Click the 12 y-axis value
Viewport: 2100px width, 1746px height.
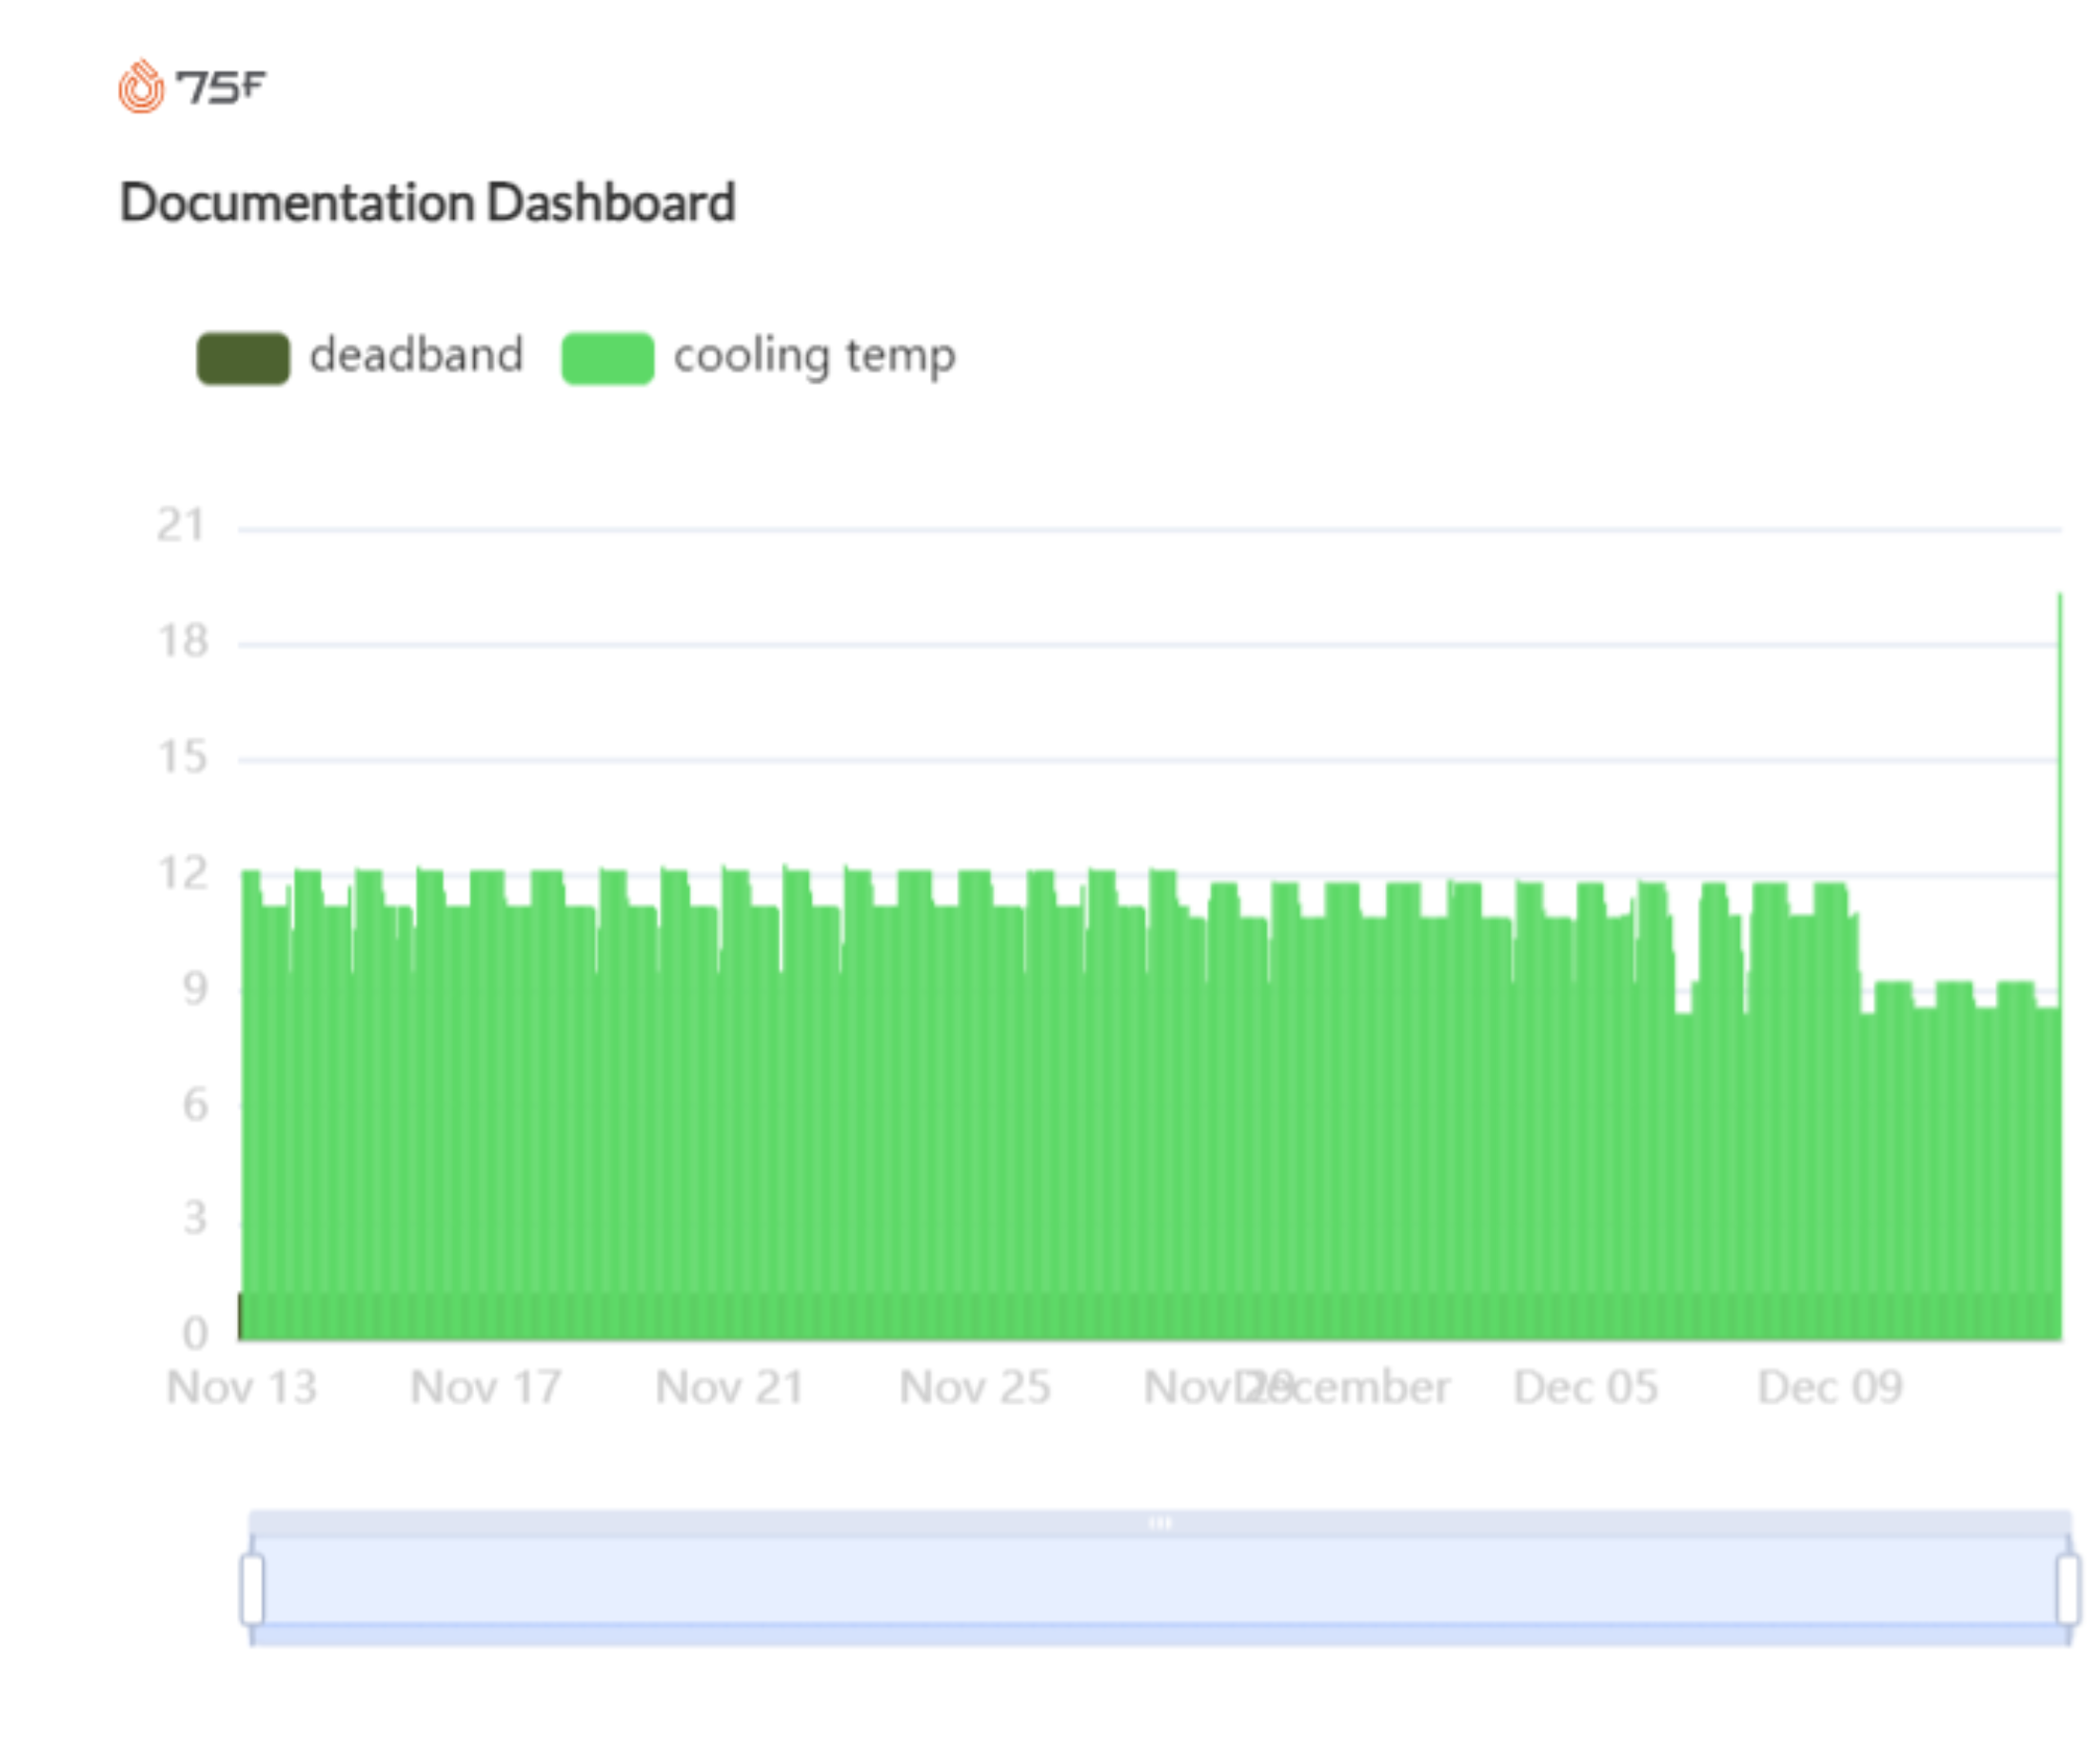click(x=183, y=874)
